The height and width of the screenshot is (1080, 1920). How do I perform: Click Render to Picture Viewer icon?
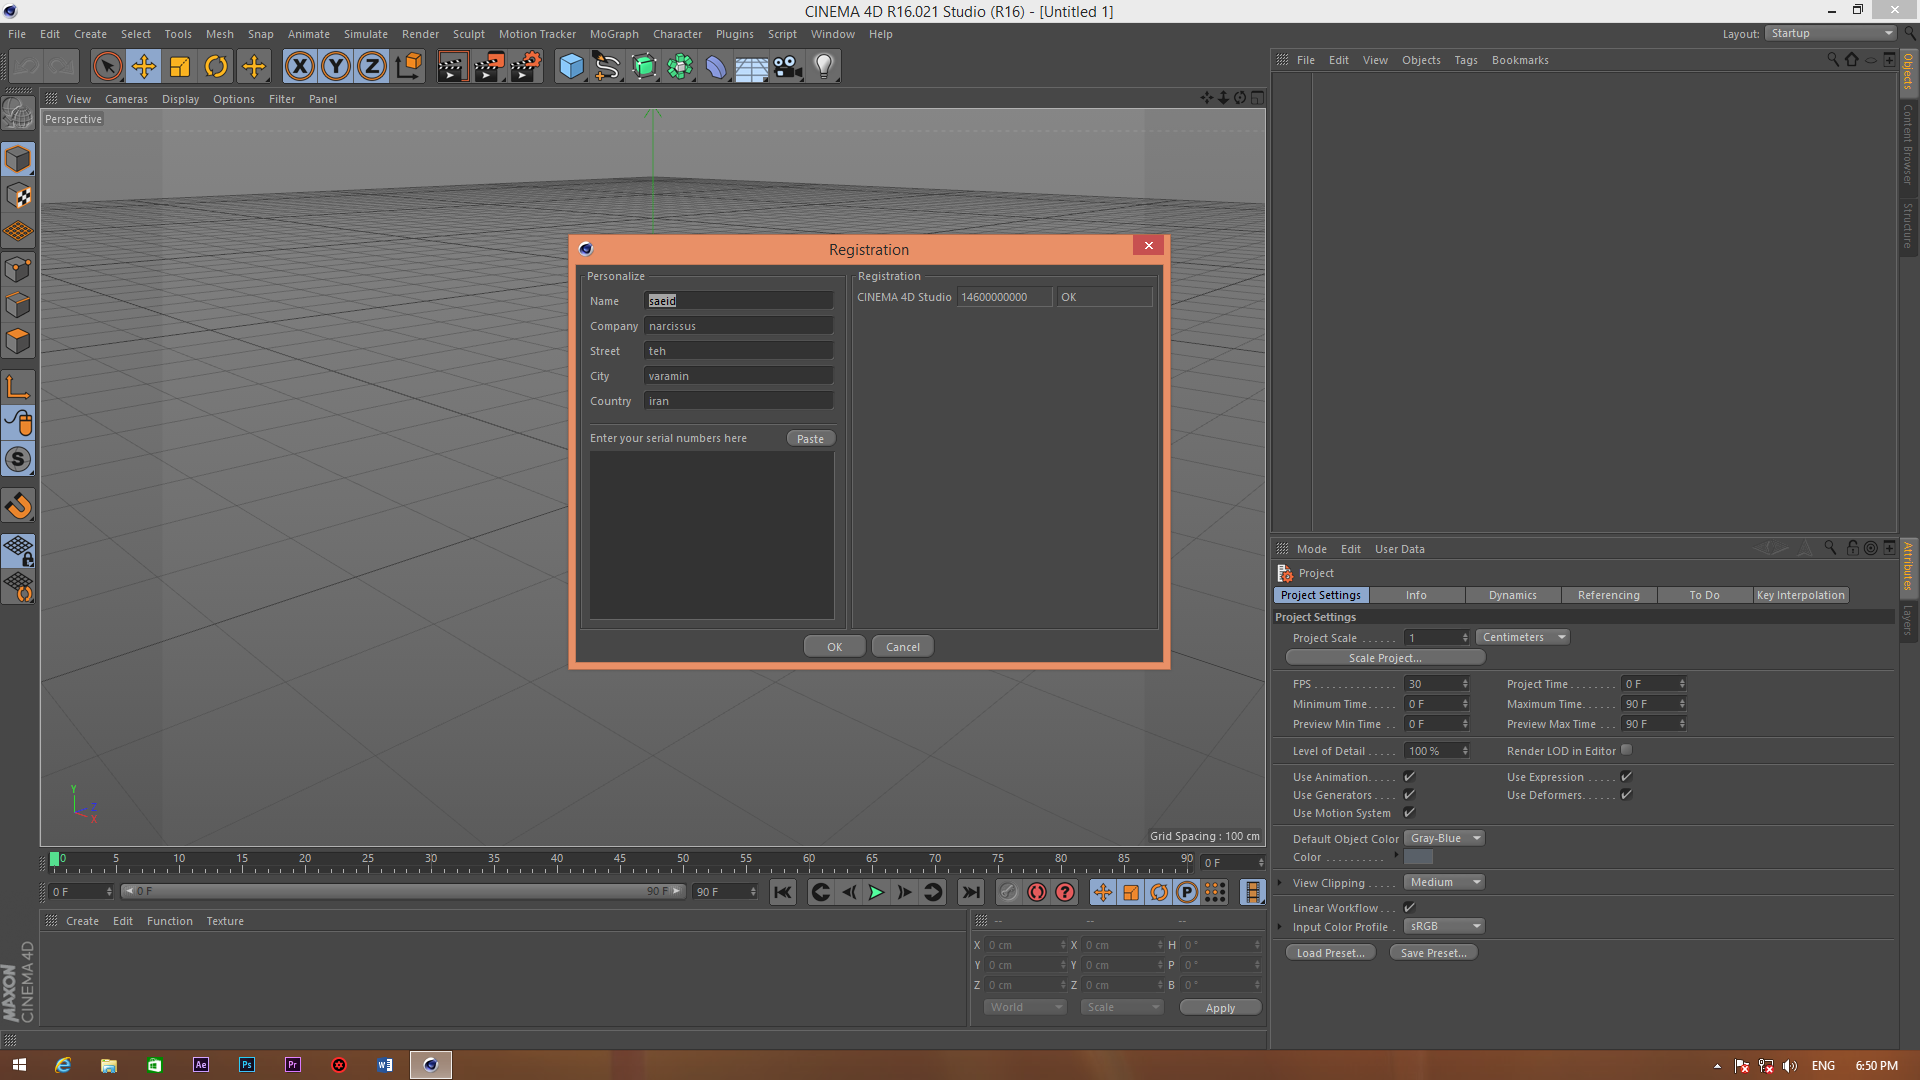click(489, 67)
